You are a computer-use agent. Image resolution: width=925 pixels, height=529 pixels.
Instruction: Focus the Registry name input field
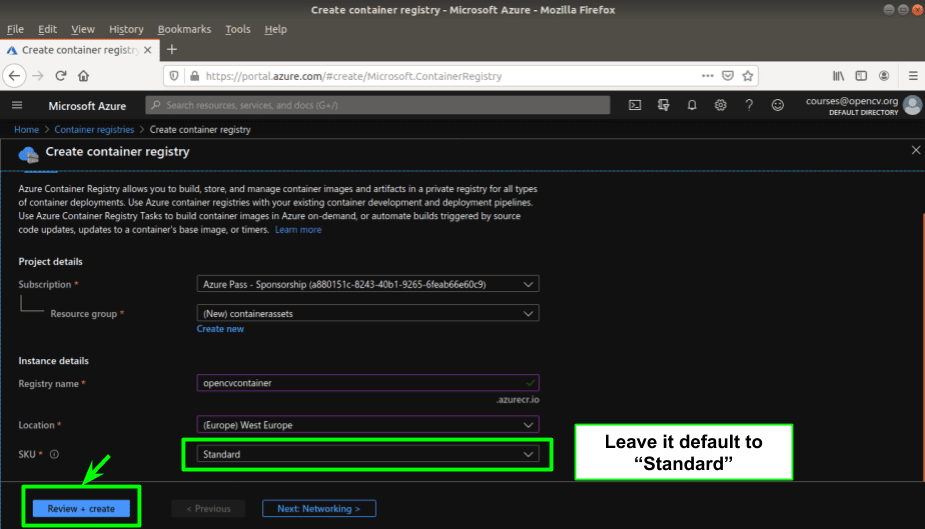click(x=368, y=383)
